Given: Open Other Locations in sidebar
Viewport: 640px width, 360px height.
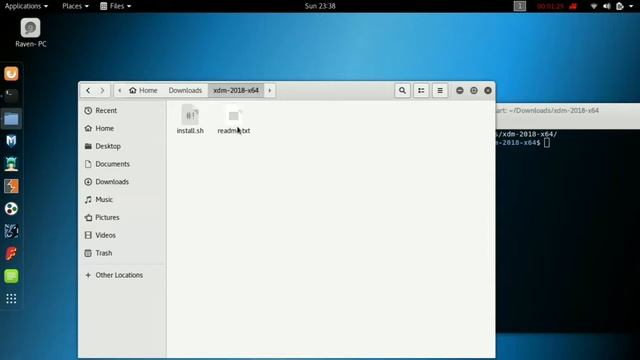Looking at the screenshot, I should 122,275.
